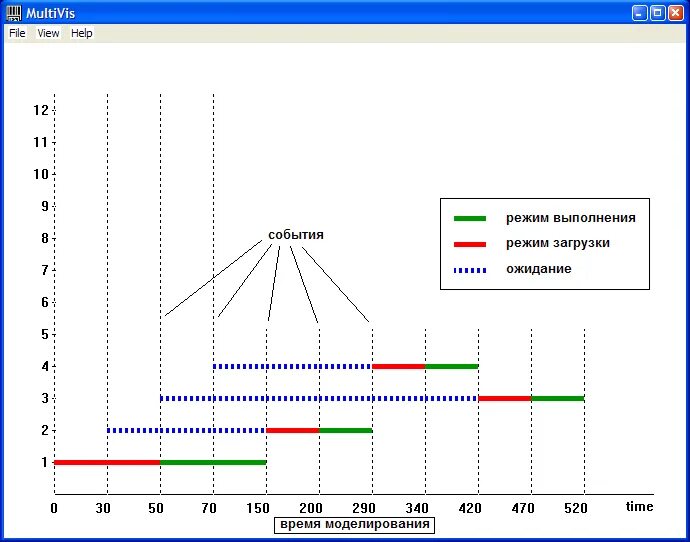Minimize the MultiVis window
The width and height of the screenshot is (690, 542).
639,13
